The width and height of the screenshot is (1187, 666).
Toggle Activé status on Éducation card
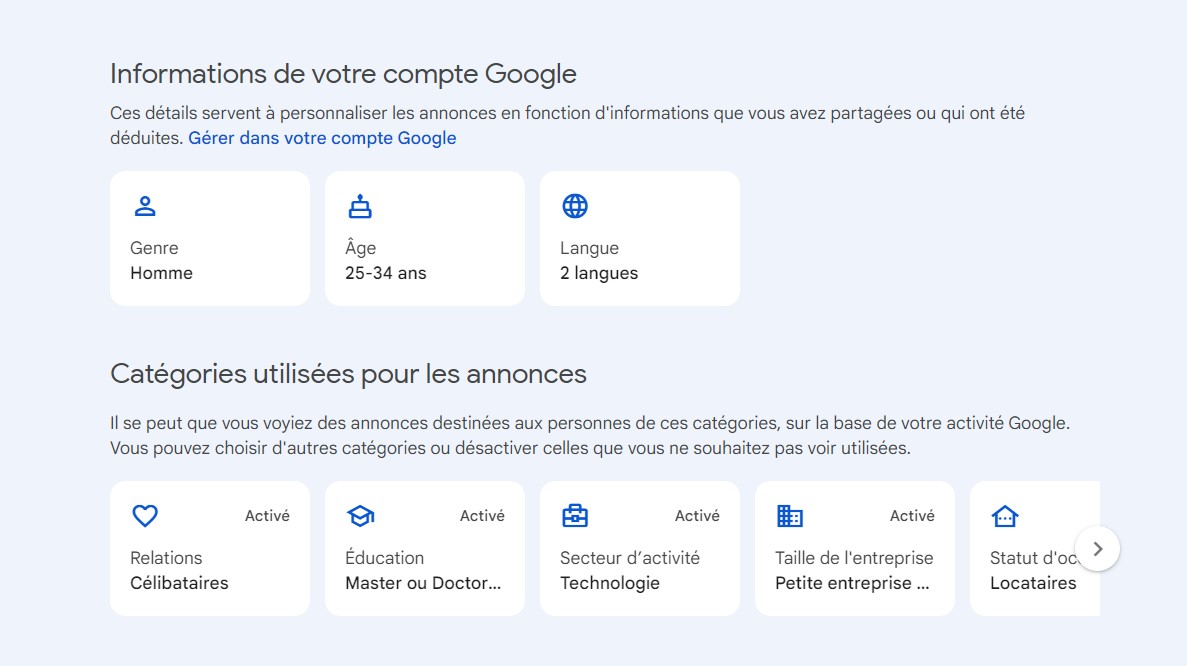pyautogui.click(x=482, y=515)
